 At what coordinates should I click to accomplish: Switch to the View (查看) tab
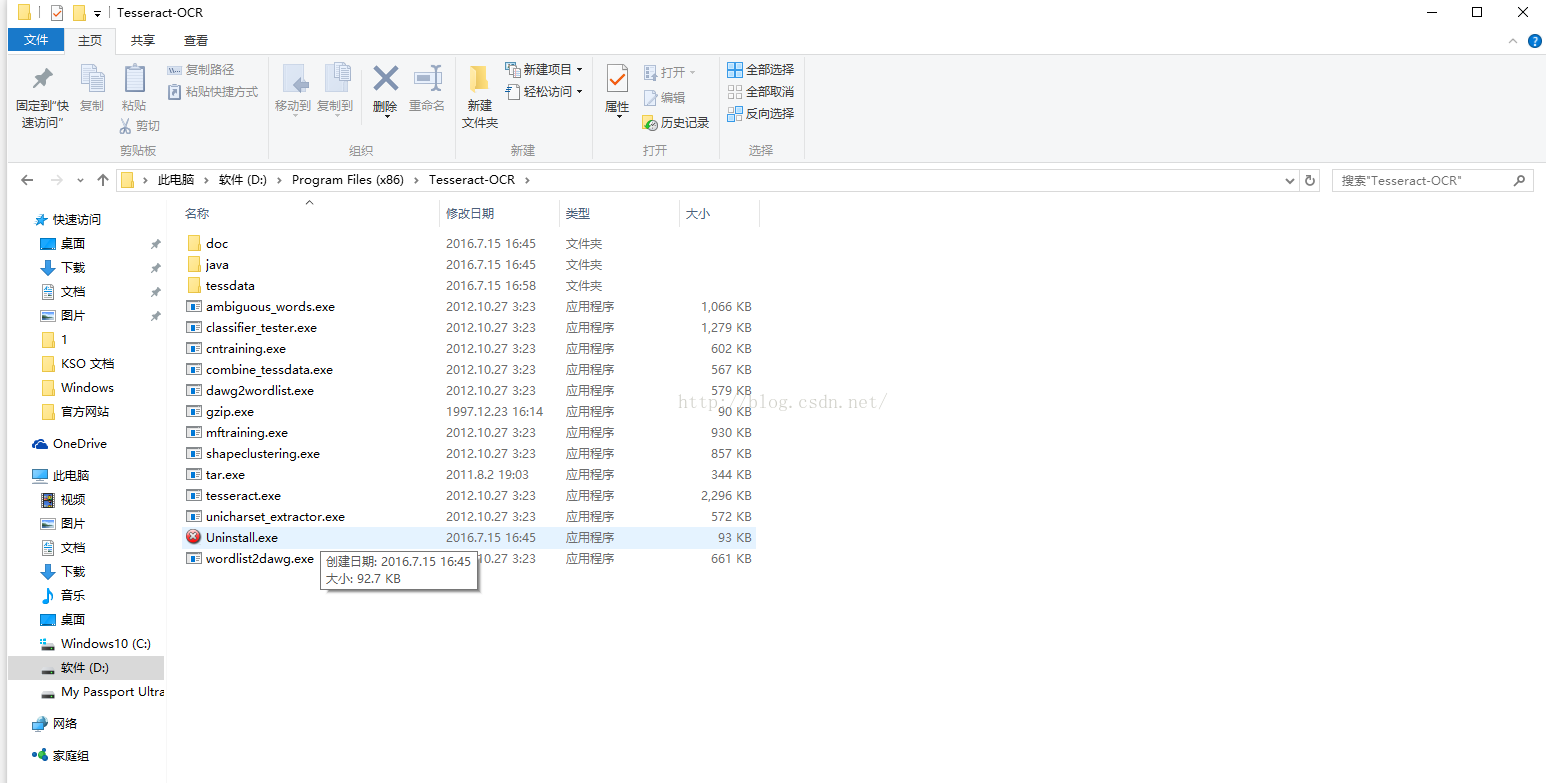point(196,41)
